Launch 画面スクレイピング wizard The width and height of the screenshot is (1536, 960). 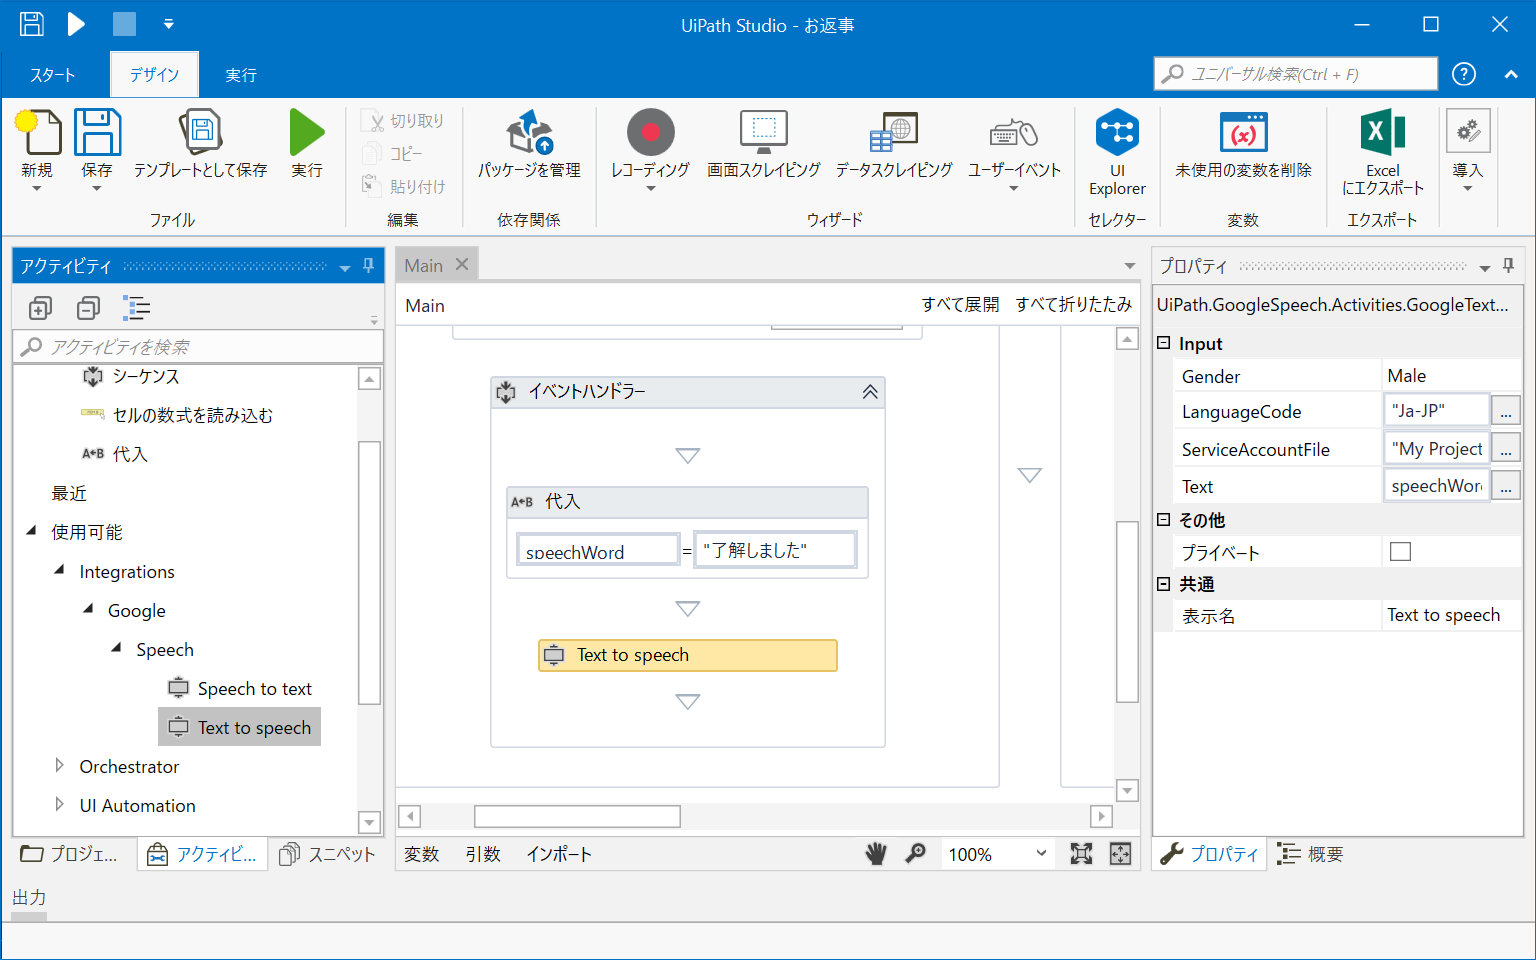(x=764, y=145)
